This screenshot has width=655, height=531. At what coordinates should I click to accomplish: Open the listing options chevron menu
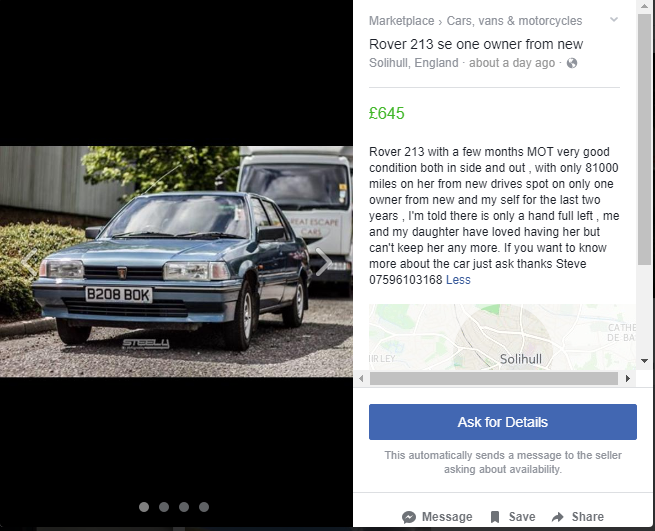pos(614,19)
